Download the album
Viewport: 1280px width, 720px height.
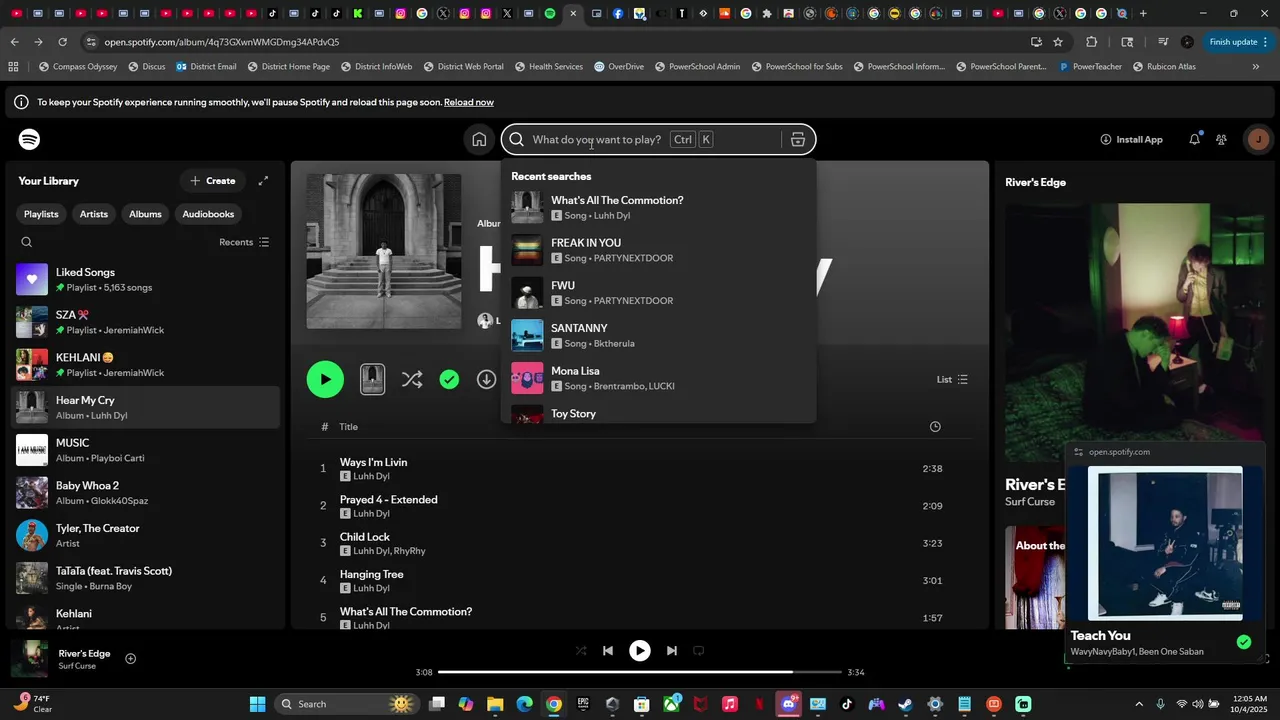(486, 379)
